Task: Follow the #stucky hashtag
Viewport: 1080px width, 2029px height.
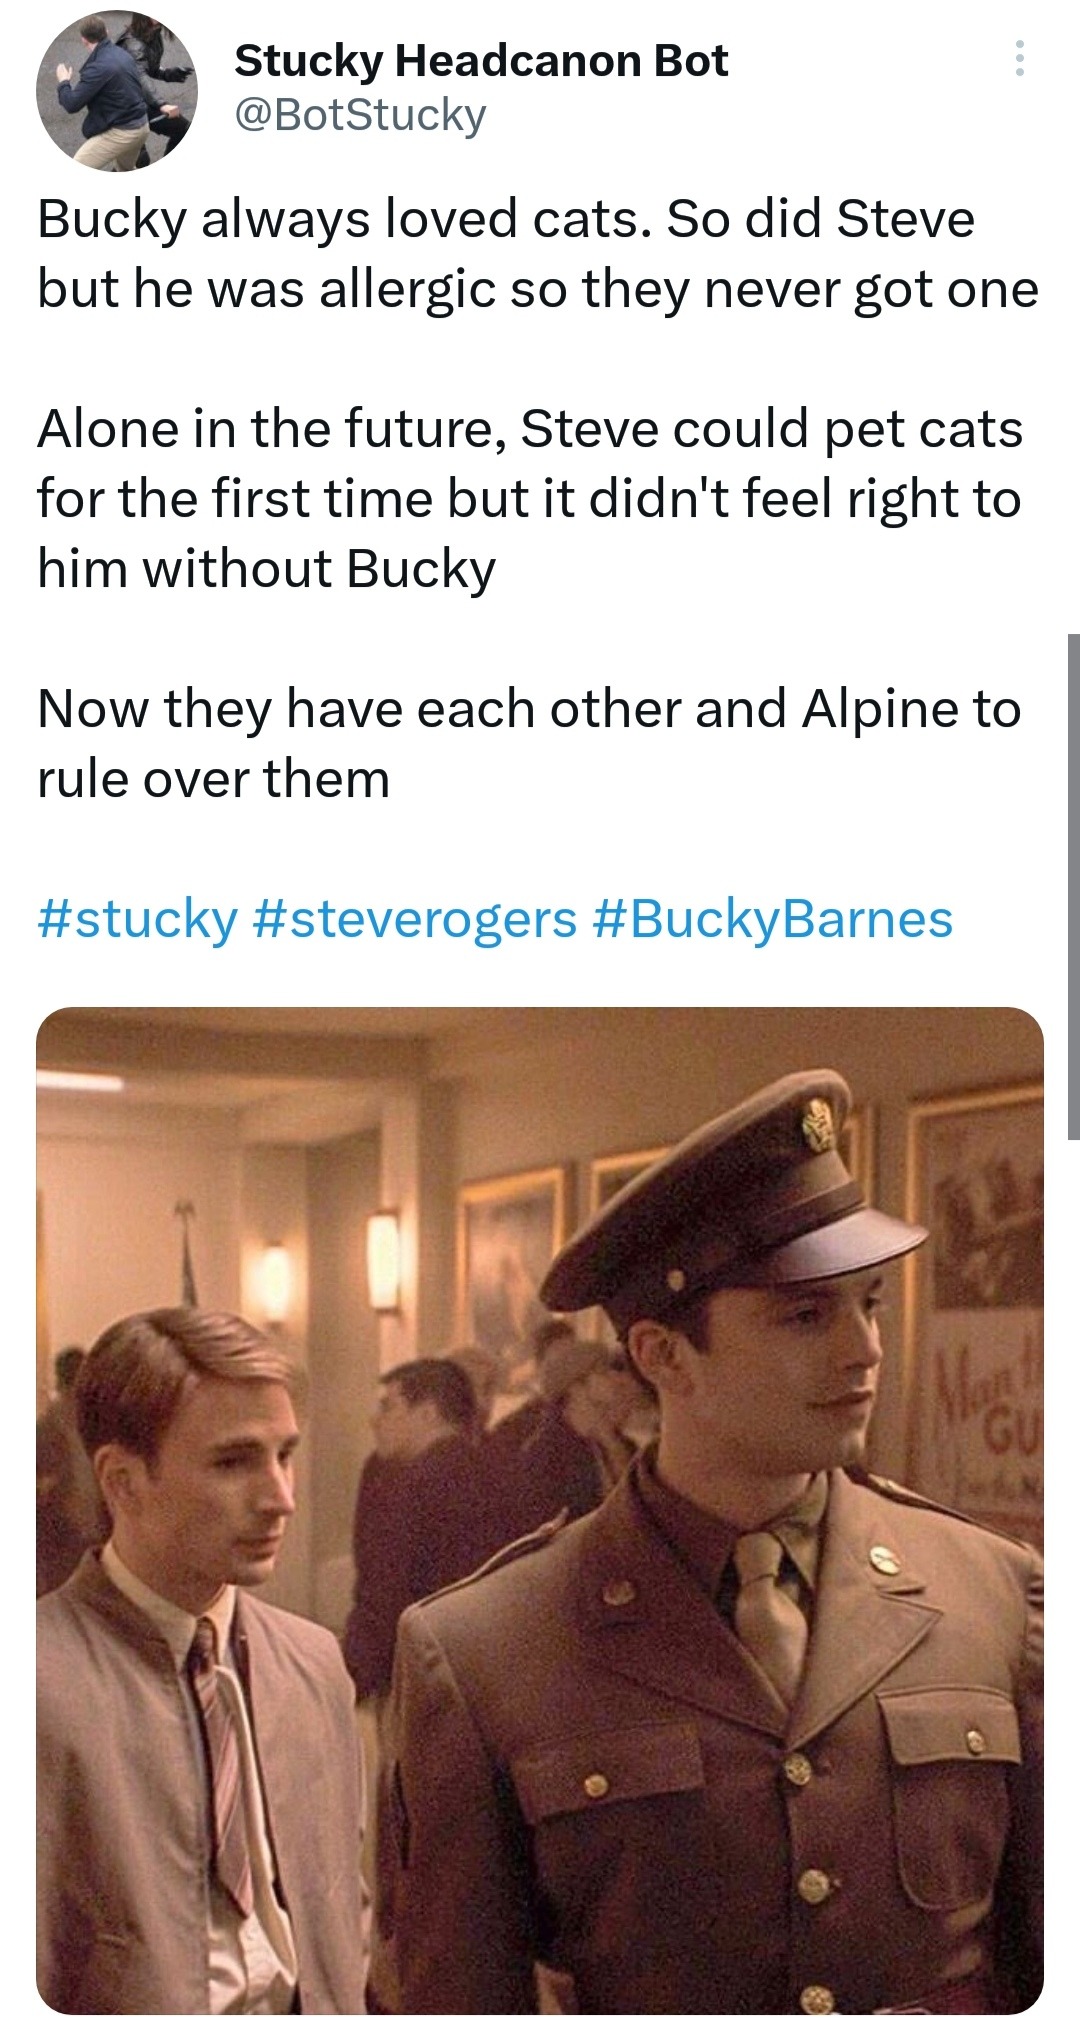Action: pos(137,919)
